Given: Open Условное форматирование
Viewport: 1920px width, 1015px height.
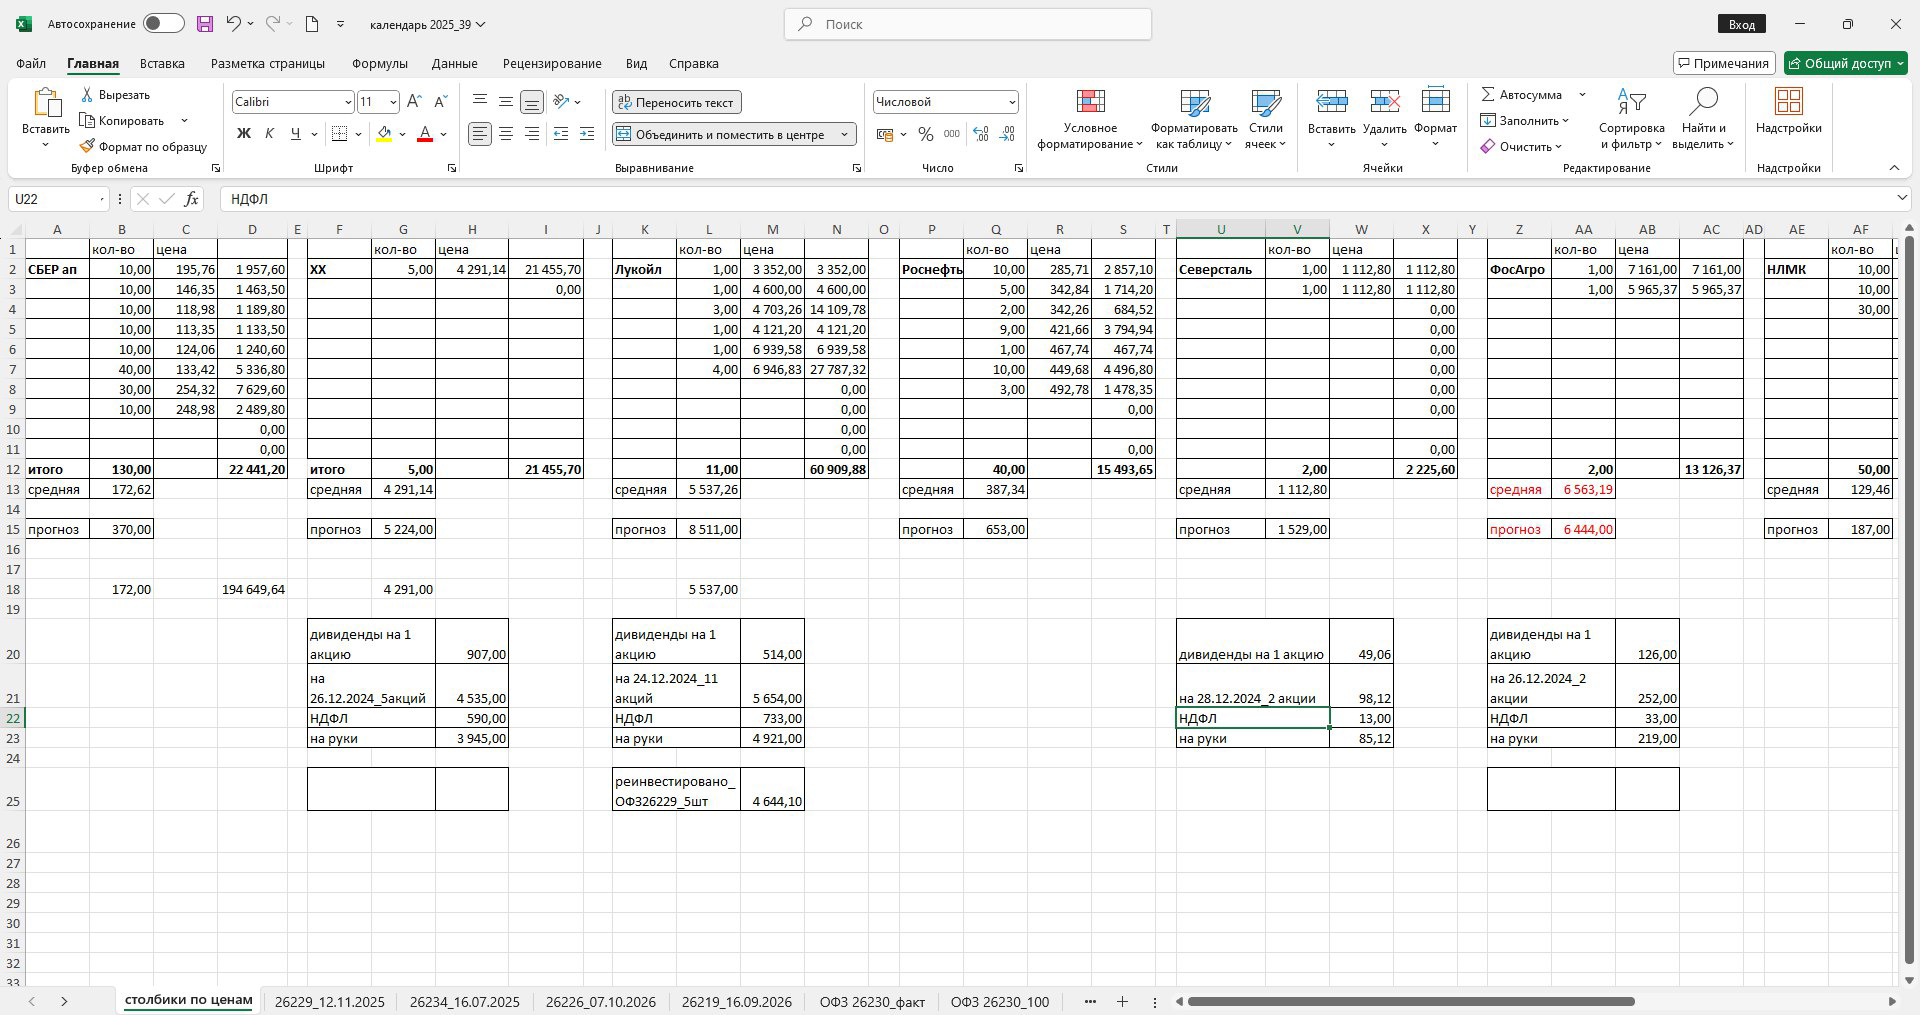Looking at the screenshot, I should point(1090,119).
